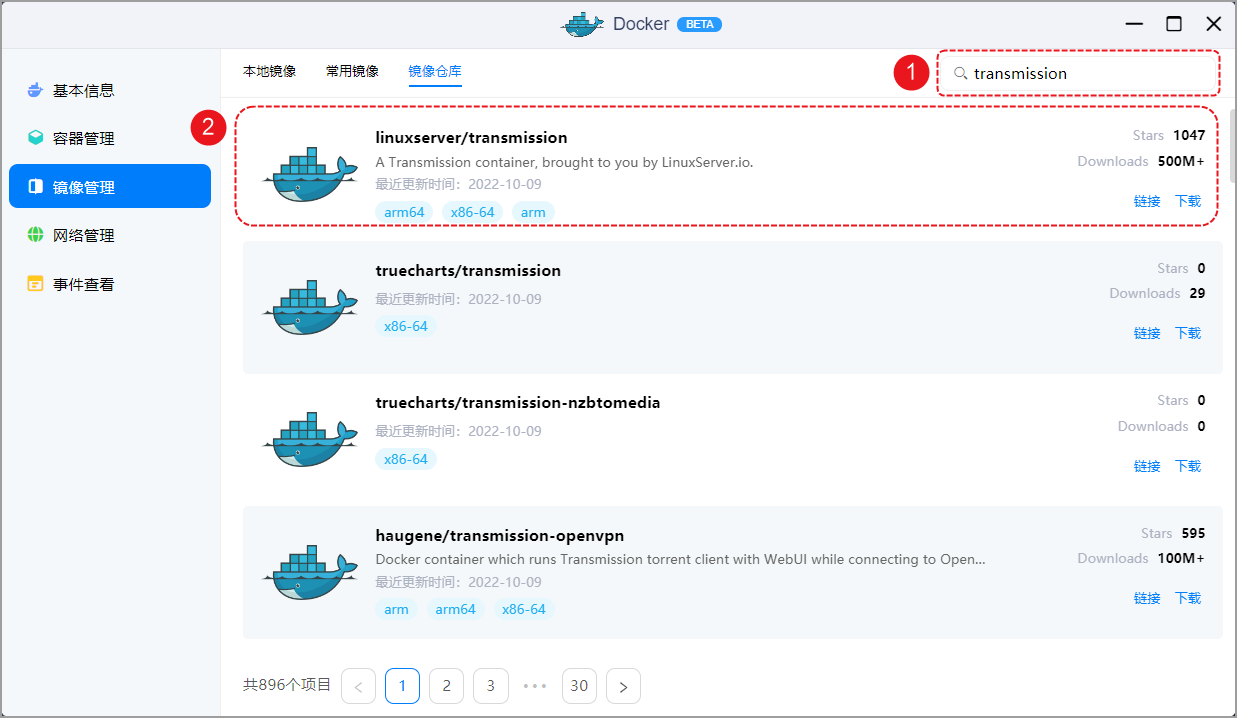This screenshot has width=1237, height=718.
Task: Click the search magnifier icon
Action: click(x=960, y=73)
